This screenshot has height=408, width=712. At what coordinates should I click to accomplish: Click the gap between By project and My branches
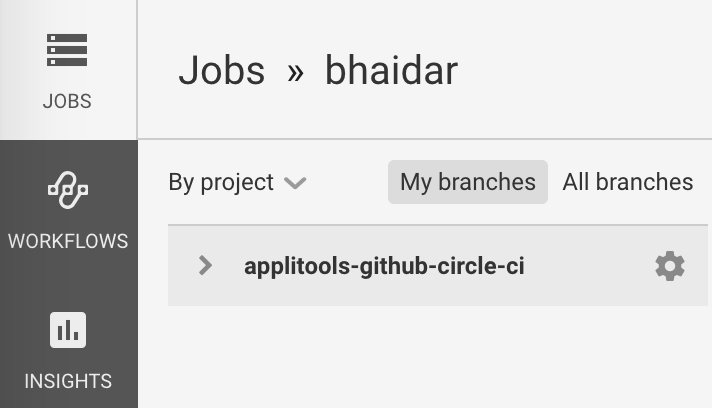coord(347,182)
